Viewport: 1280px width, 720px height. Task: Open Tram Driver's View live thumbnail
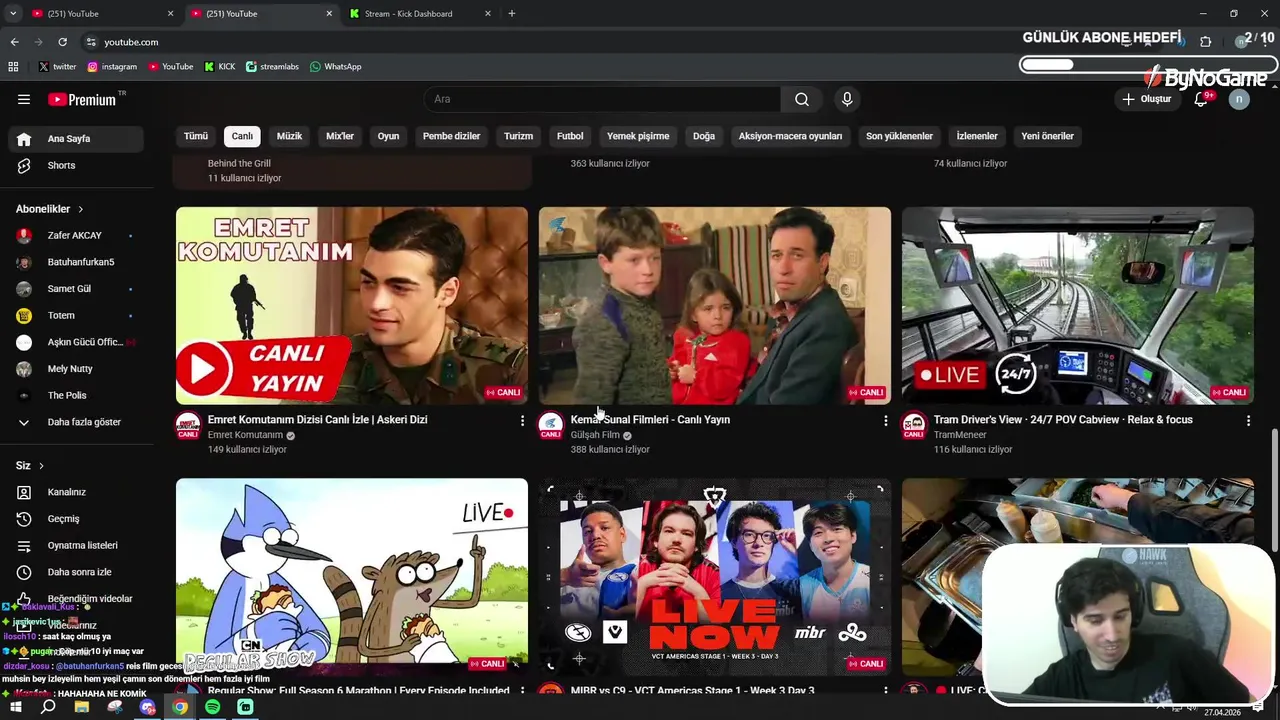1078,305
